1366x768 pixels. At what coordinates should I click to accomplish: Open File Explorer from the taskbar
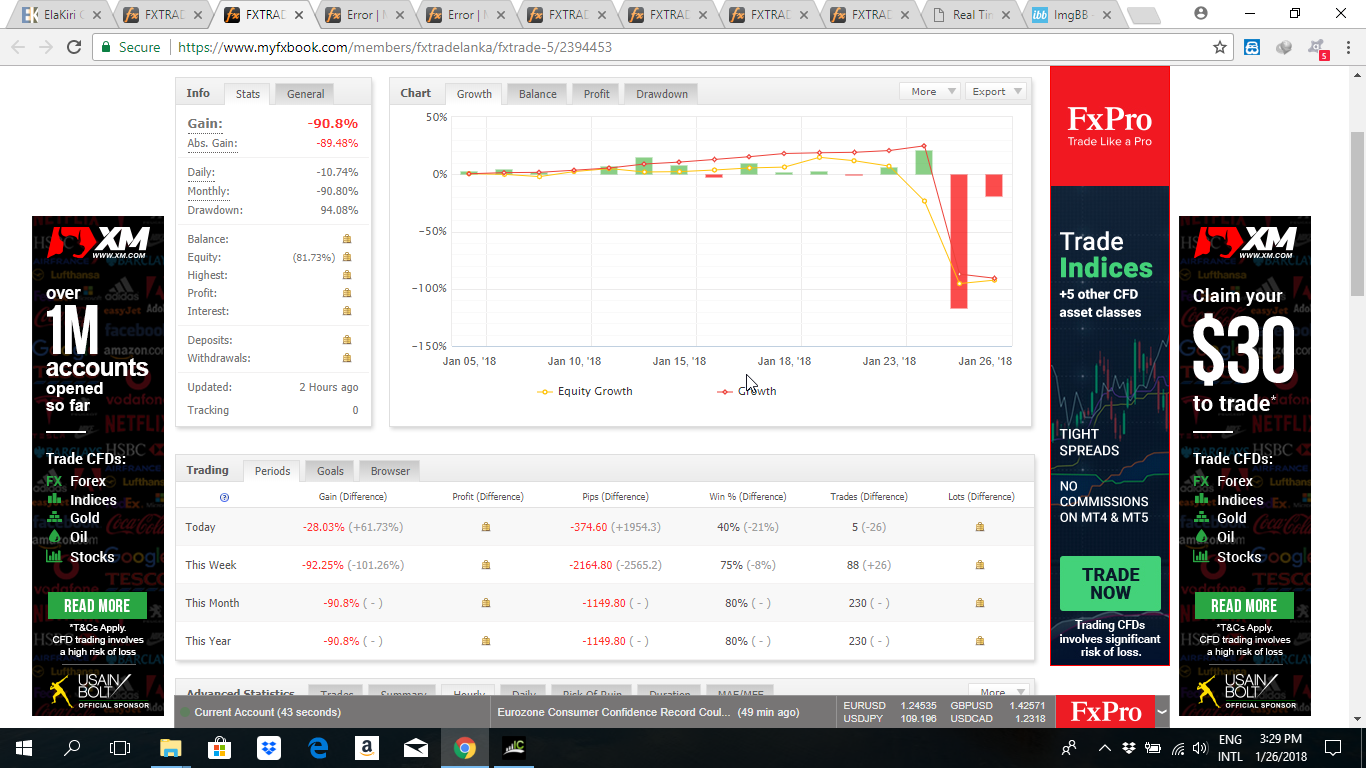coord(171,747)
